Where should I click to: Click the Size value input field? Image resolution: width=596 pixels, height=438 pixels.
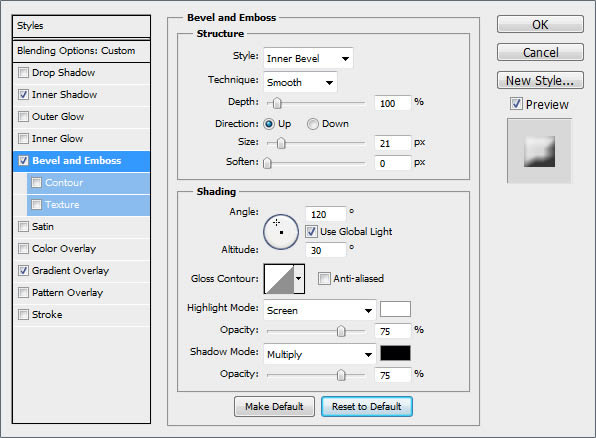click(x=393, y=143)
